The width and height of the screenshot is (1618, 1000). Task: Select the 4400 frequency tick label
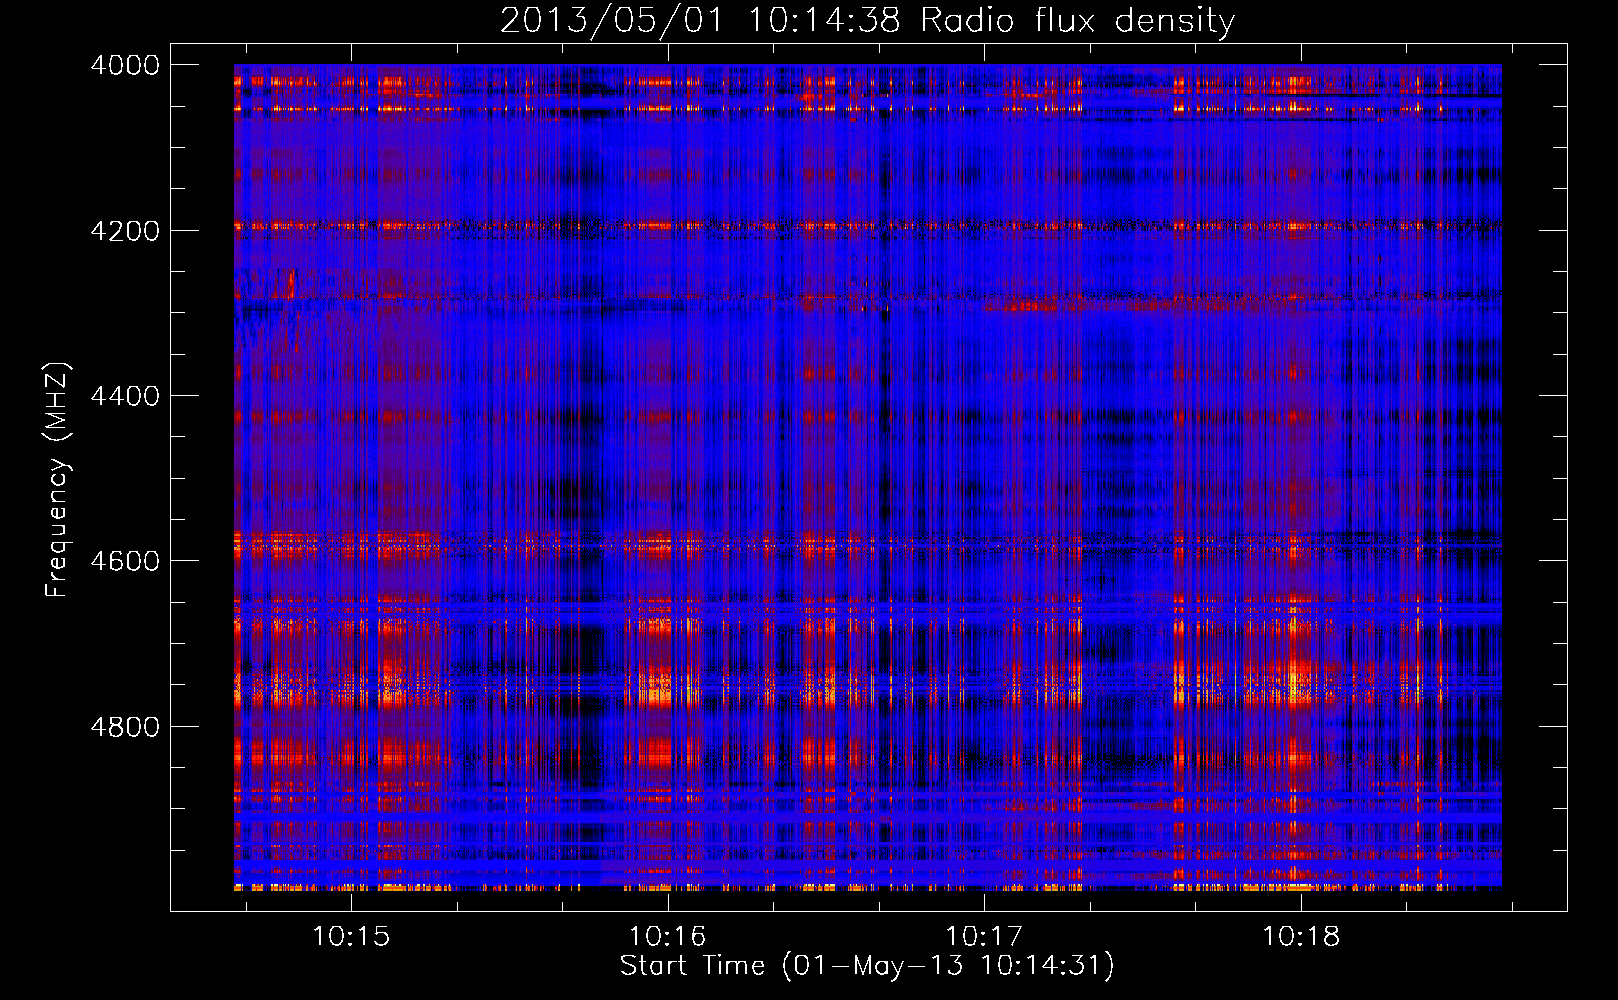[x=125, y=396]
